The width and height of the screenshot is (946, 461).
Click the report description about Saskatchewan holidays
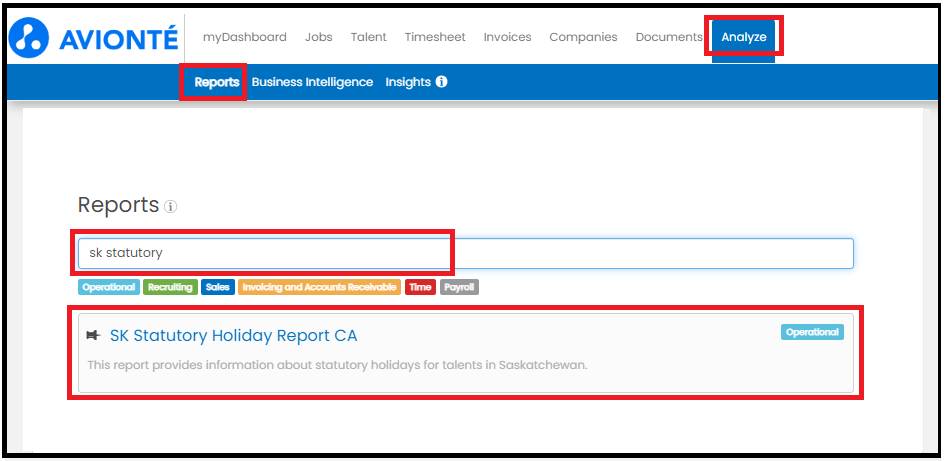pyautogui.click(x=337, y=365)
